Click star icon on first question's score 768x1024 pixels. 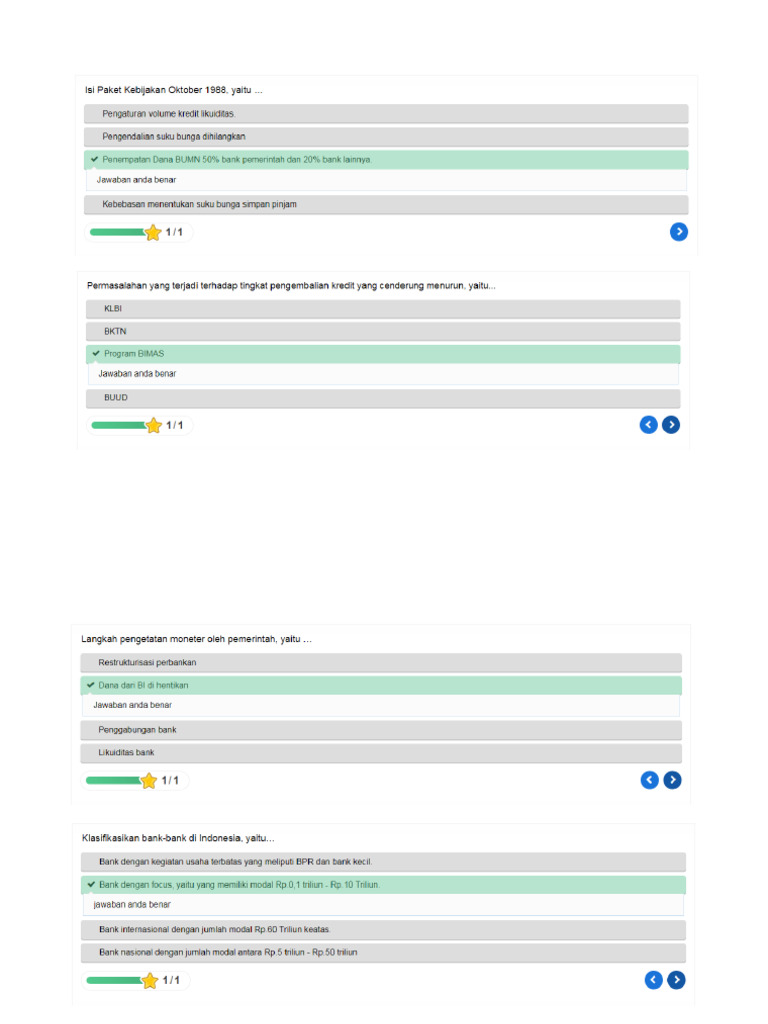(153, 232)
